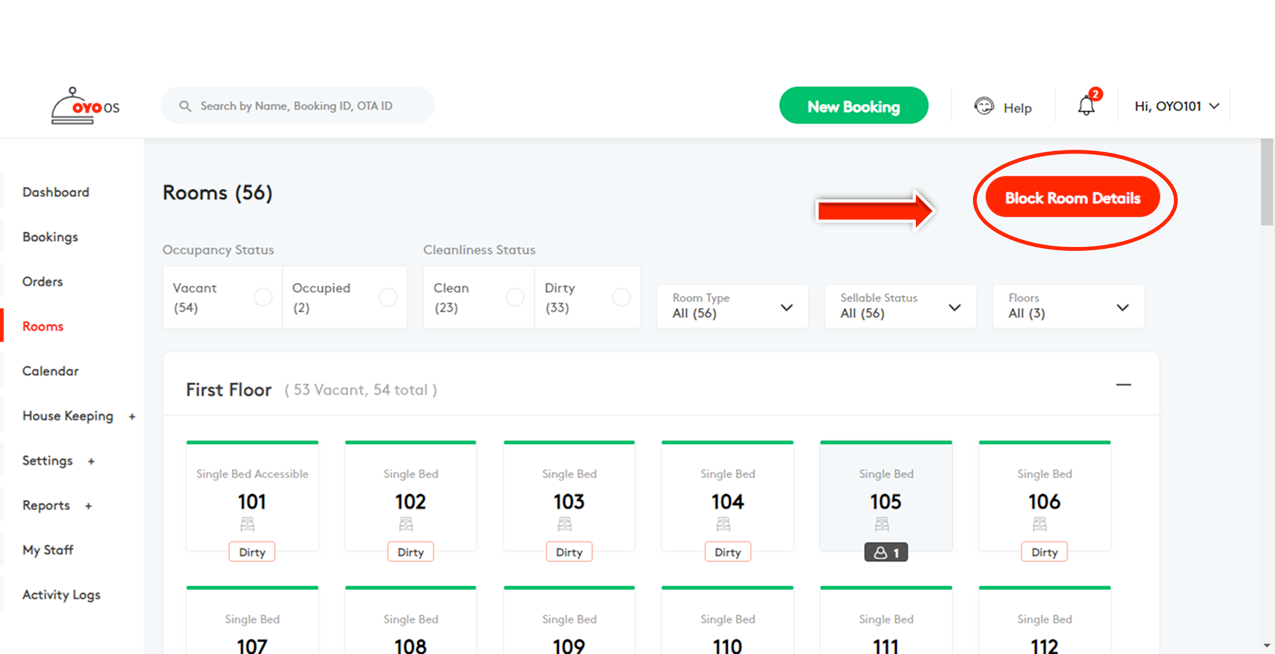Screen dimensions: 1275x654
Task: Click '( 53 Vacant, 54 total )' text
Action: [361, 390]
